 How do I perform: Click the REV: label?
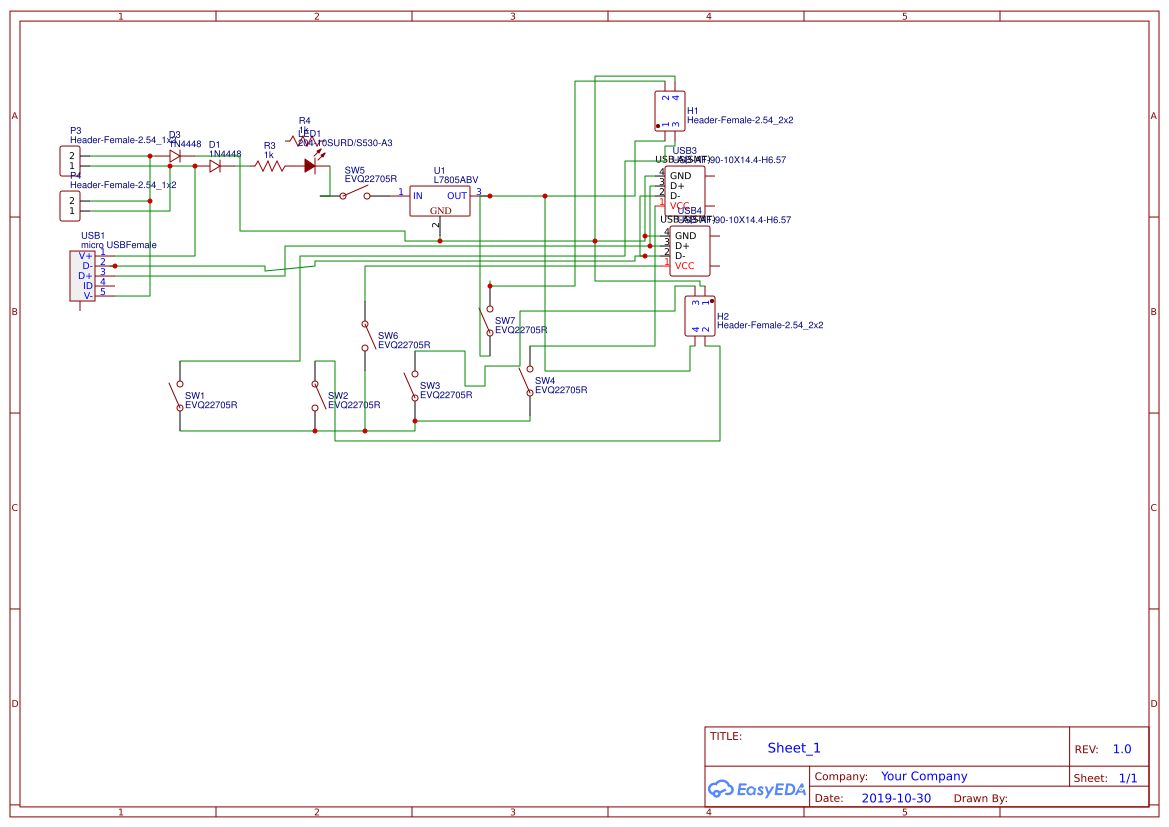coord(1086,749)
